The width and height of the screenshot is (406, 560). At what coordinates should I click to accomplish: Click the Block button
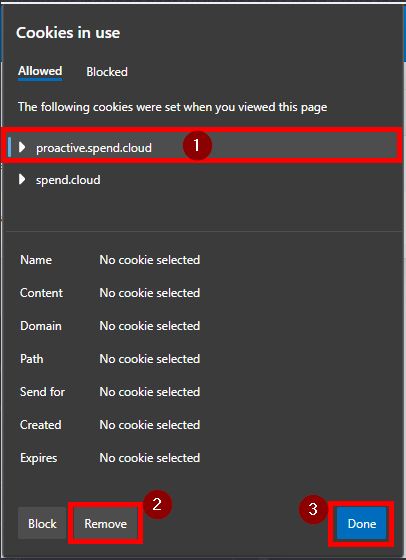[42, 523]
